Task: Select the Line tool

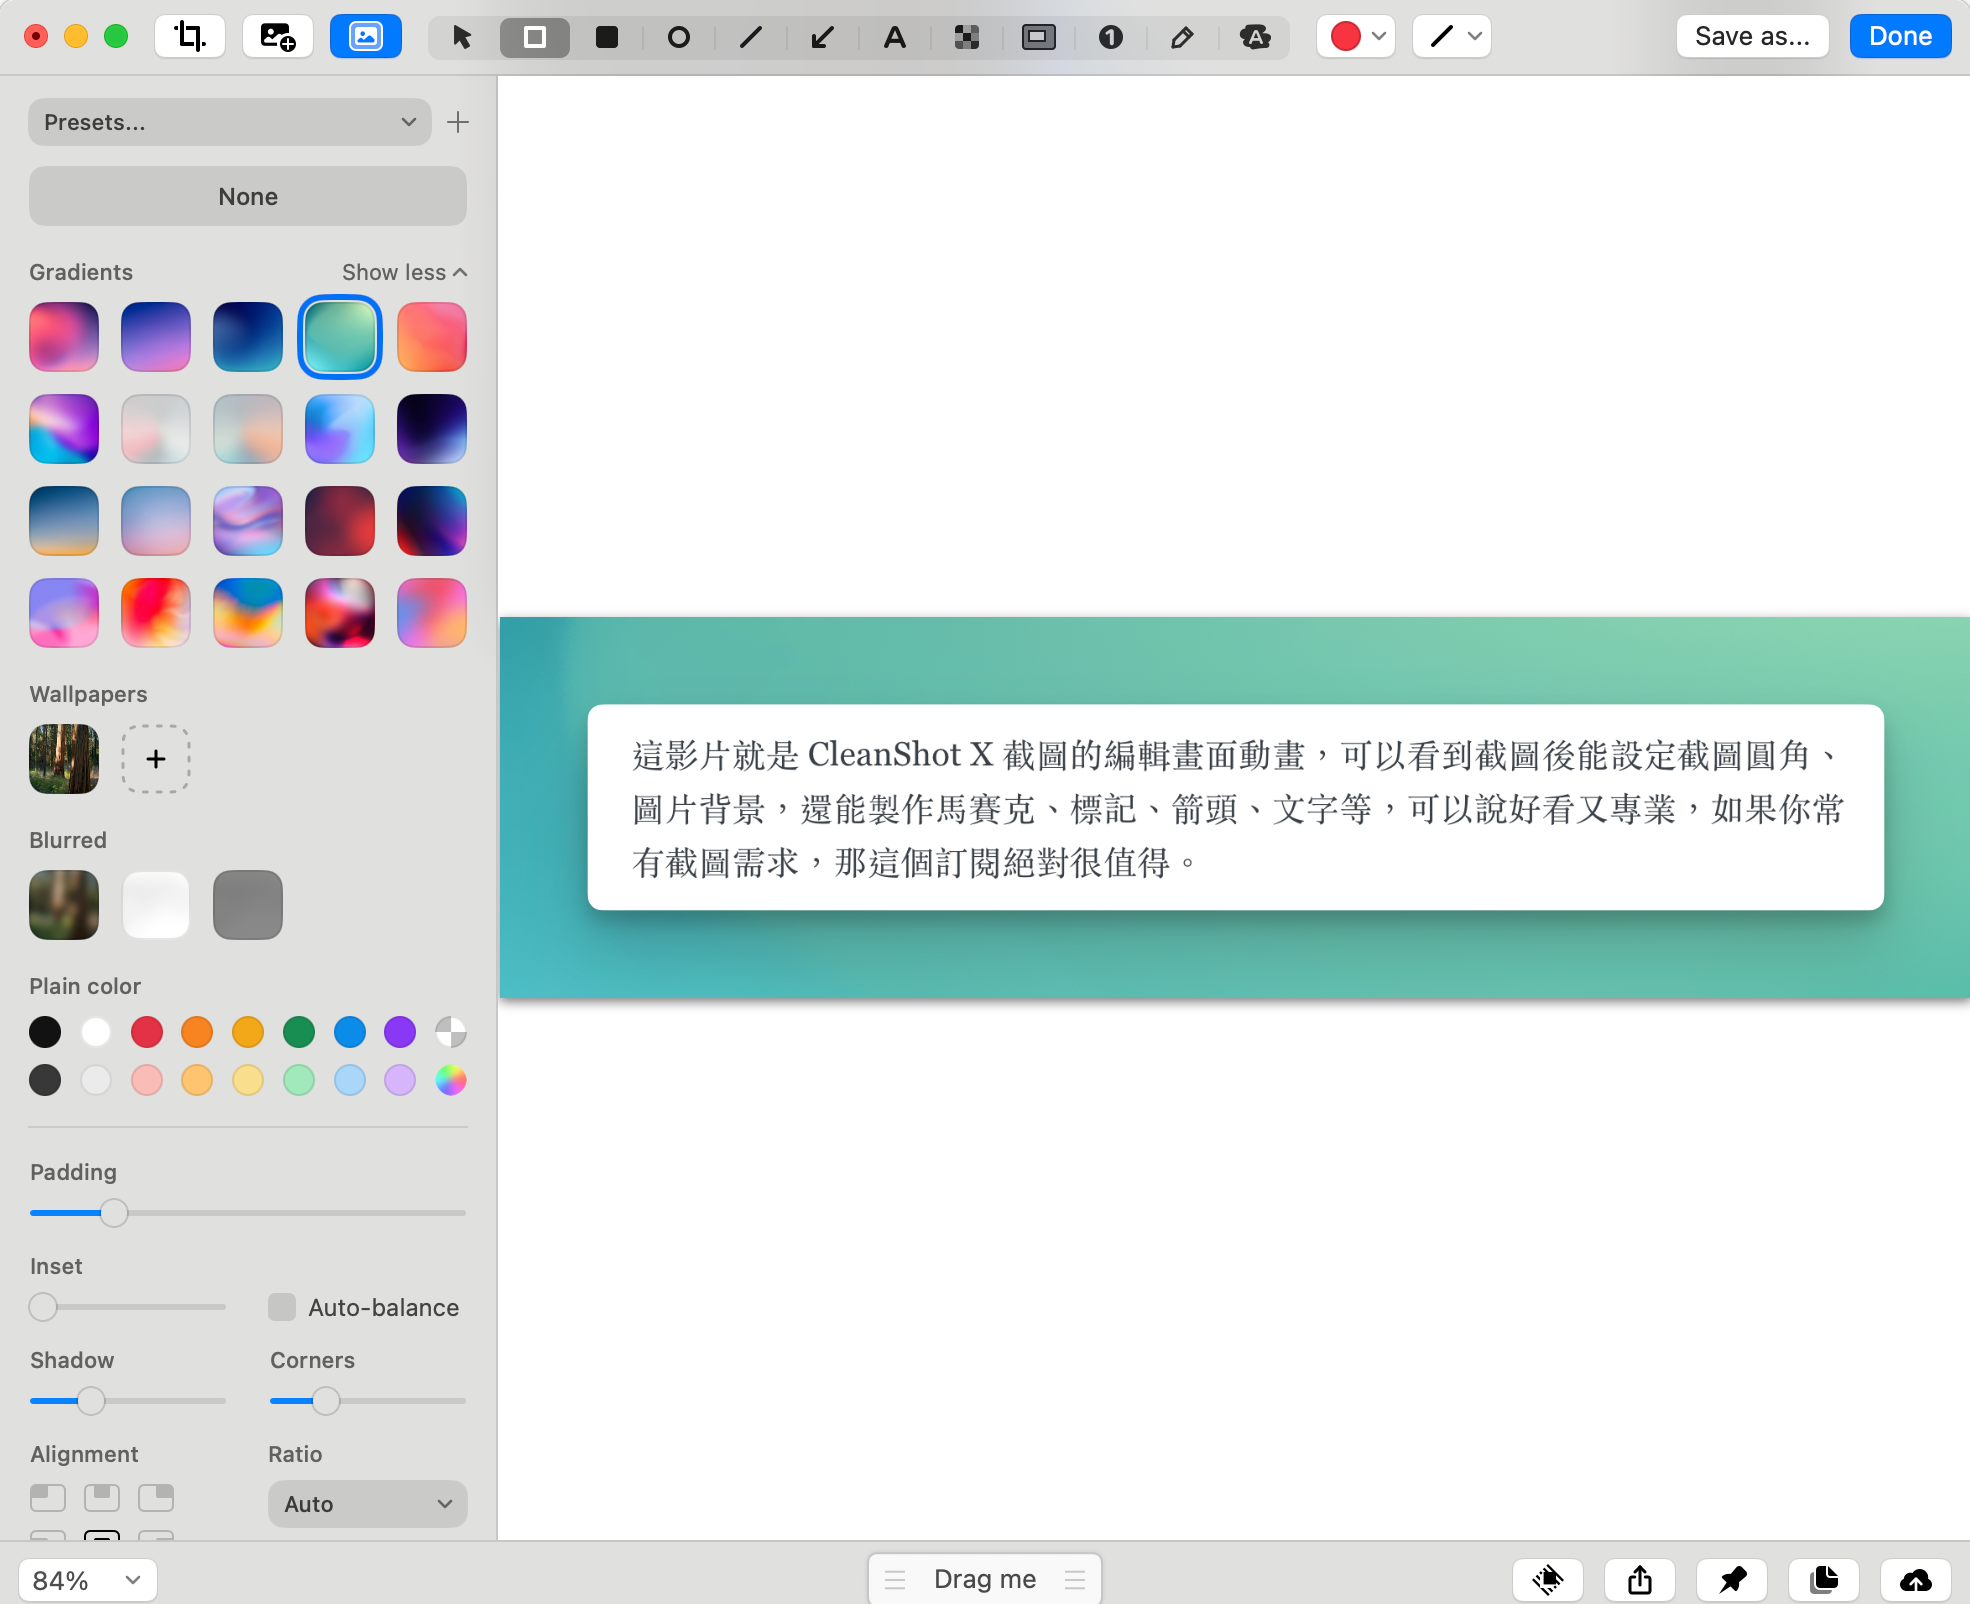Action: pyautogui.click(x=751, y=38)
